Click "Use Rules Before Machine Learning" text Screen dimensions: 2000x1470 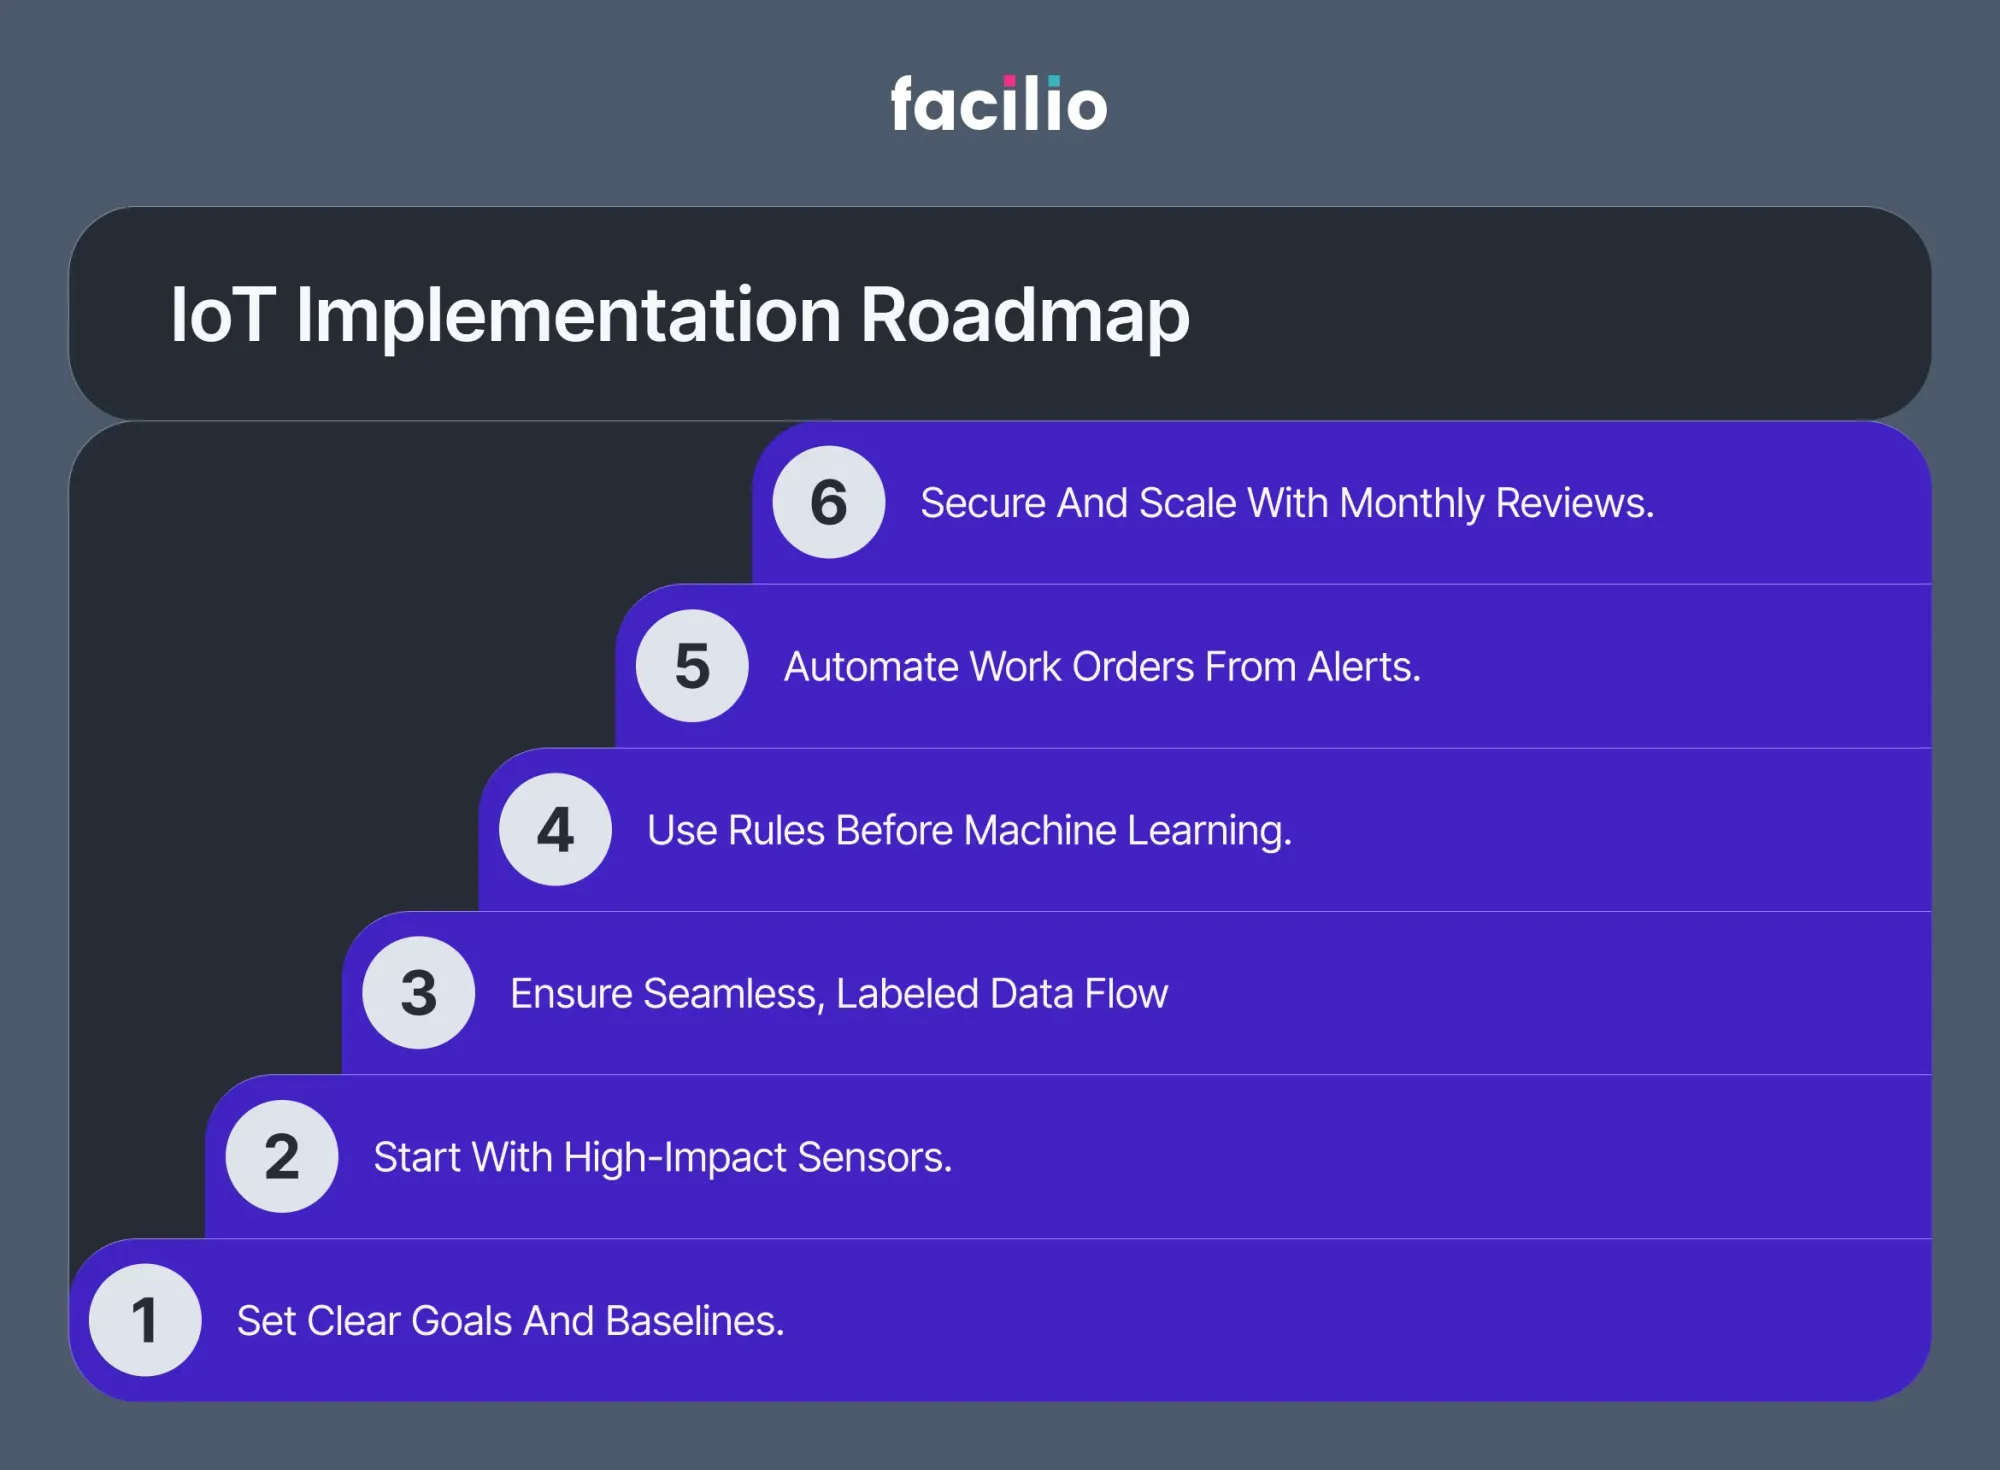pos(968,830)
